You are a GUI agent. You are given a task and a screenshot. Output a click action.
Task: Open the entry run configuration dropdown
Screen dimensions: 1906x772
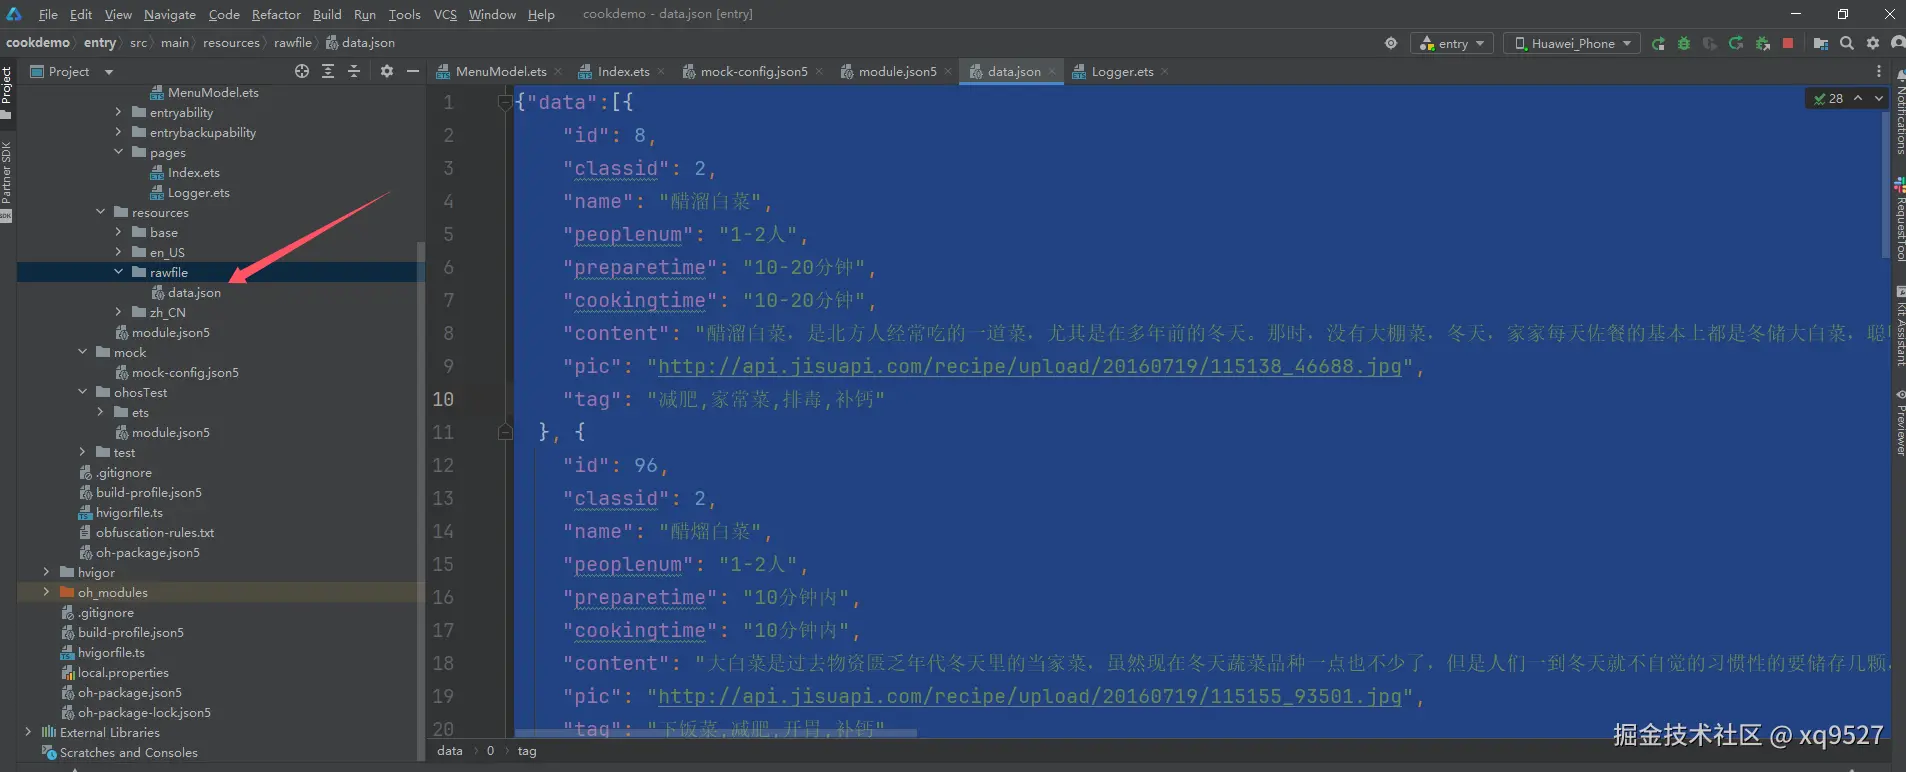pyautogui.click(x=1452, y=43)
